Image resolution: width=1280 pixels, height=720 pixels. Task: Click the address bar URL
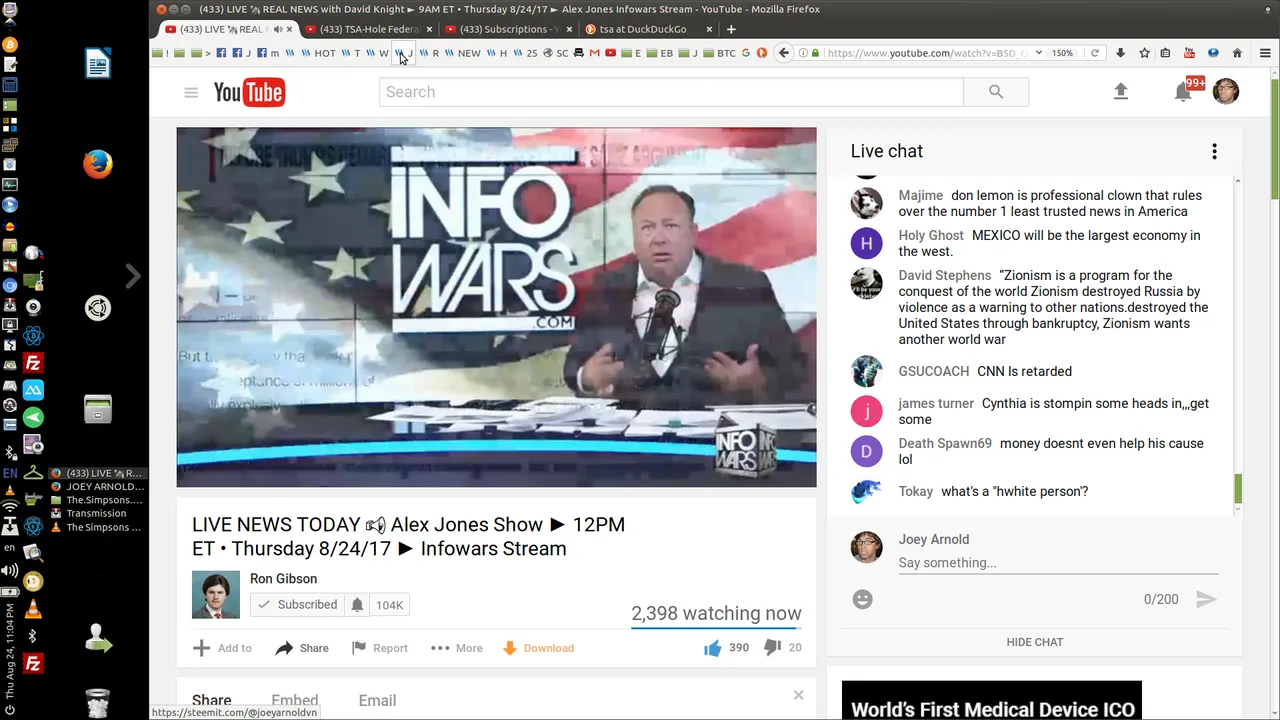pyautogui.click(x=926, y=53)
